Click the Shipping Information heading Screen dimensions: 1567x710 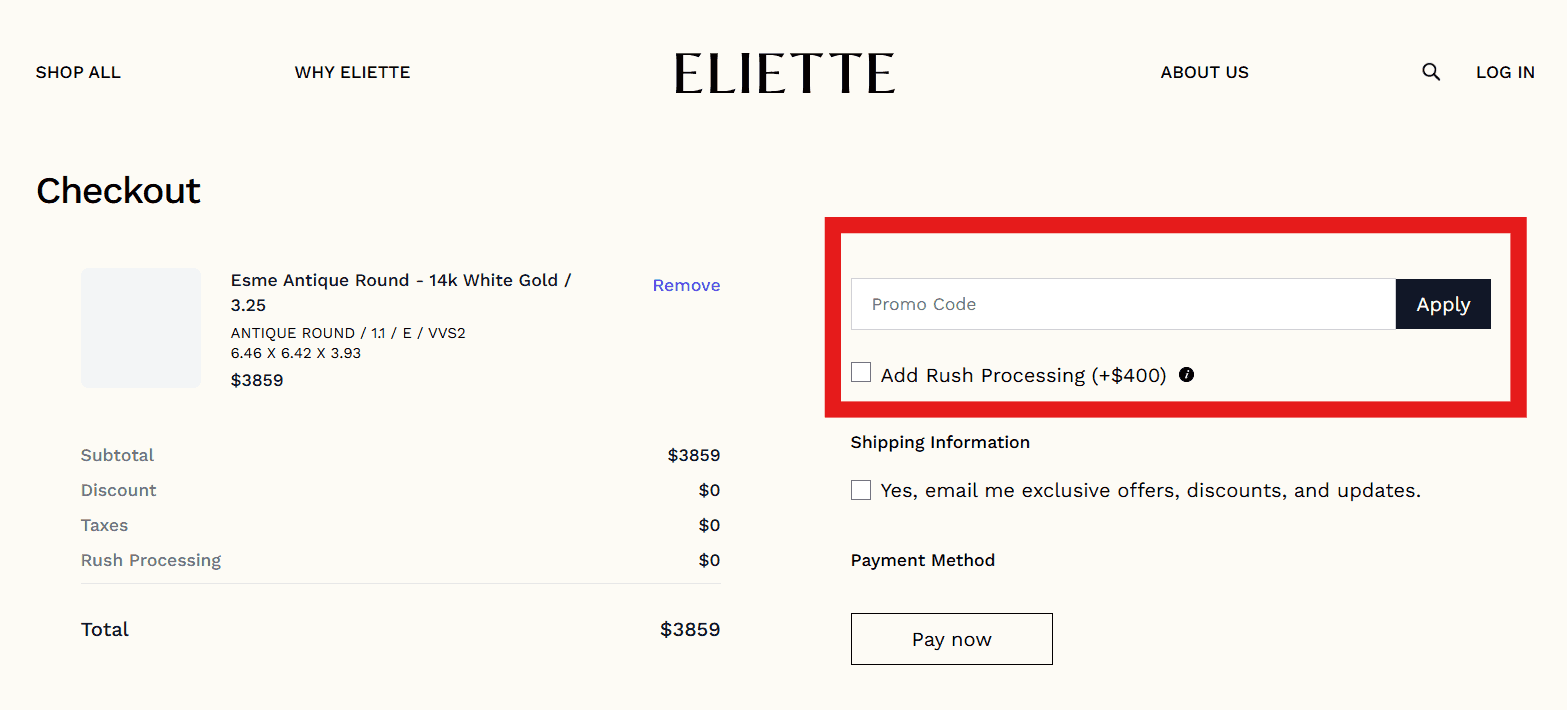940,442
